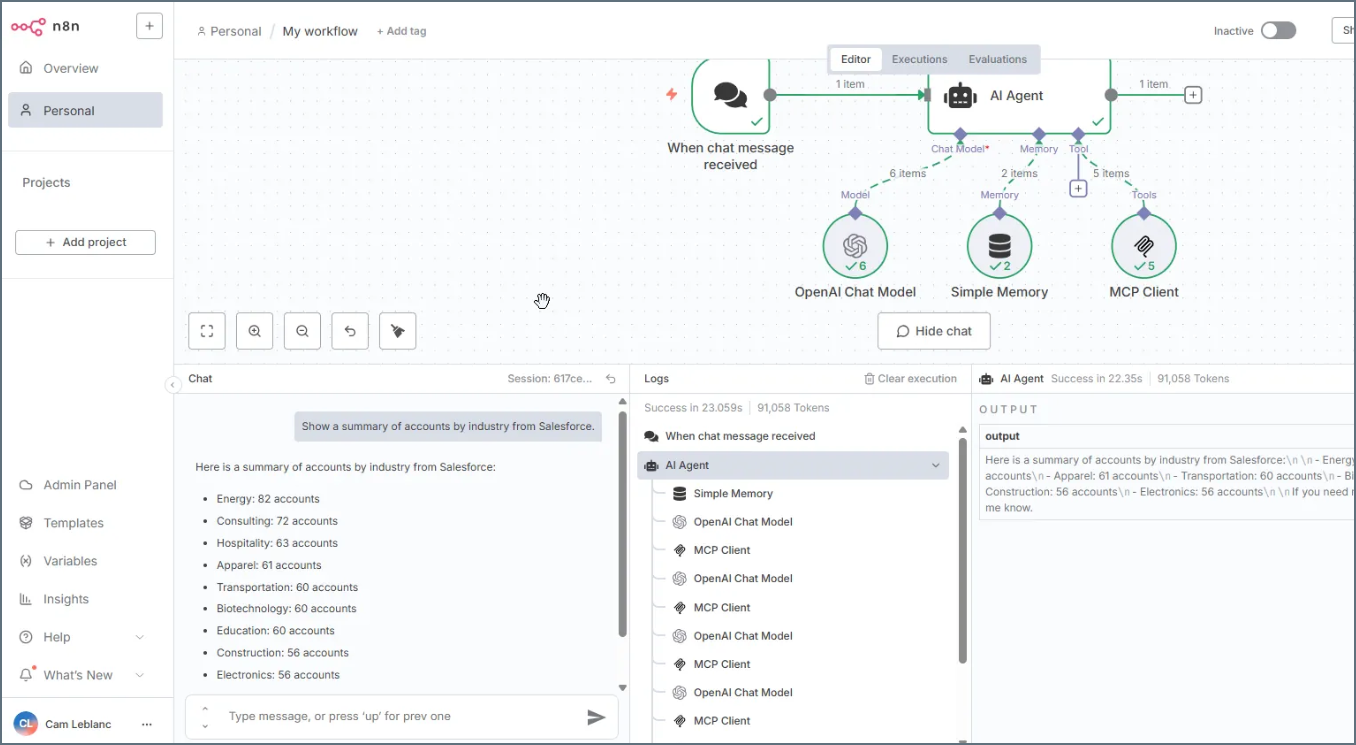Click Add tag

coord(401,31)
